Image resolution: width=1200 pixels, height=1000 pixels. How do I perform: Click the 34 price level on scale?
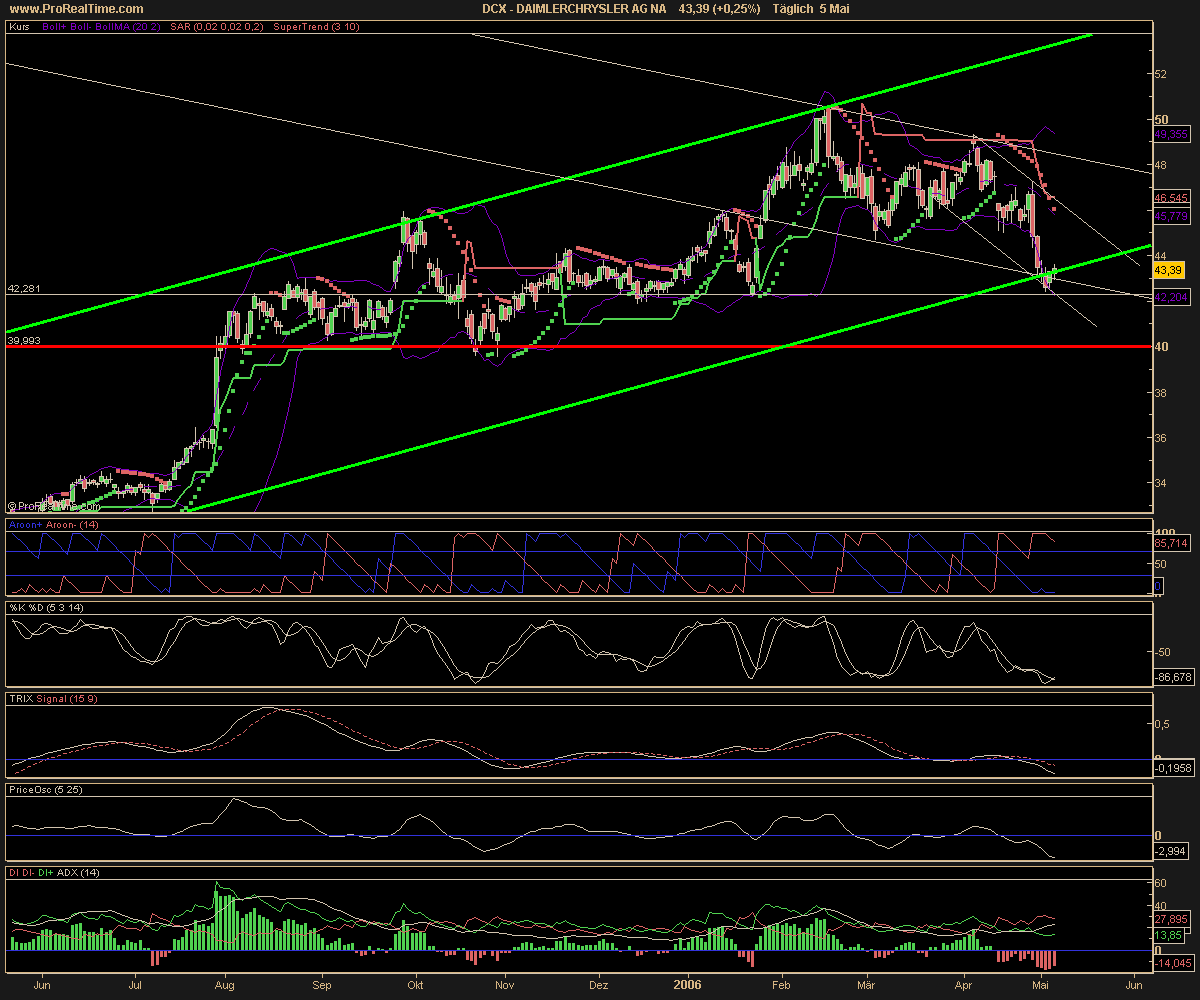[x=1161, y=484]
